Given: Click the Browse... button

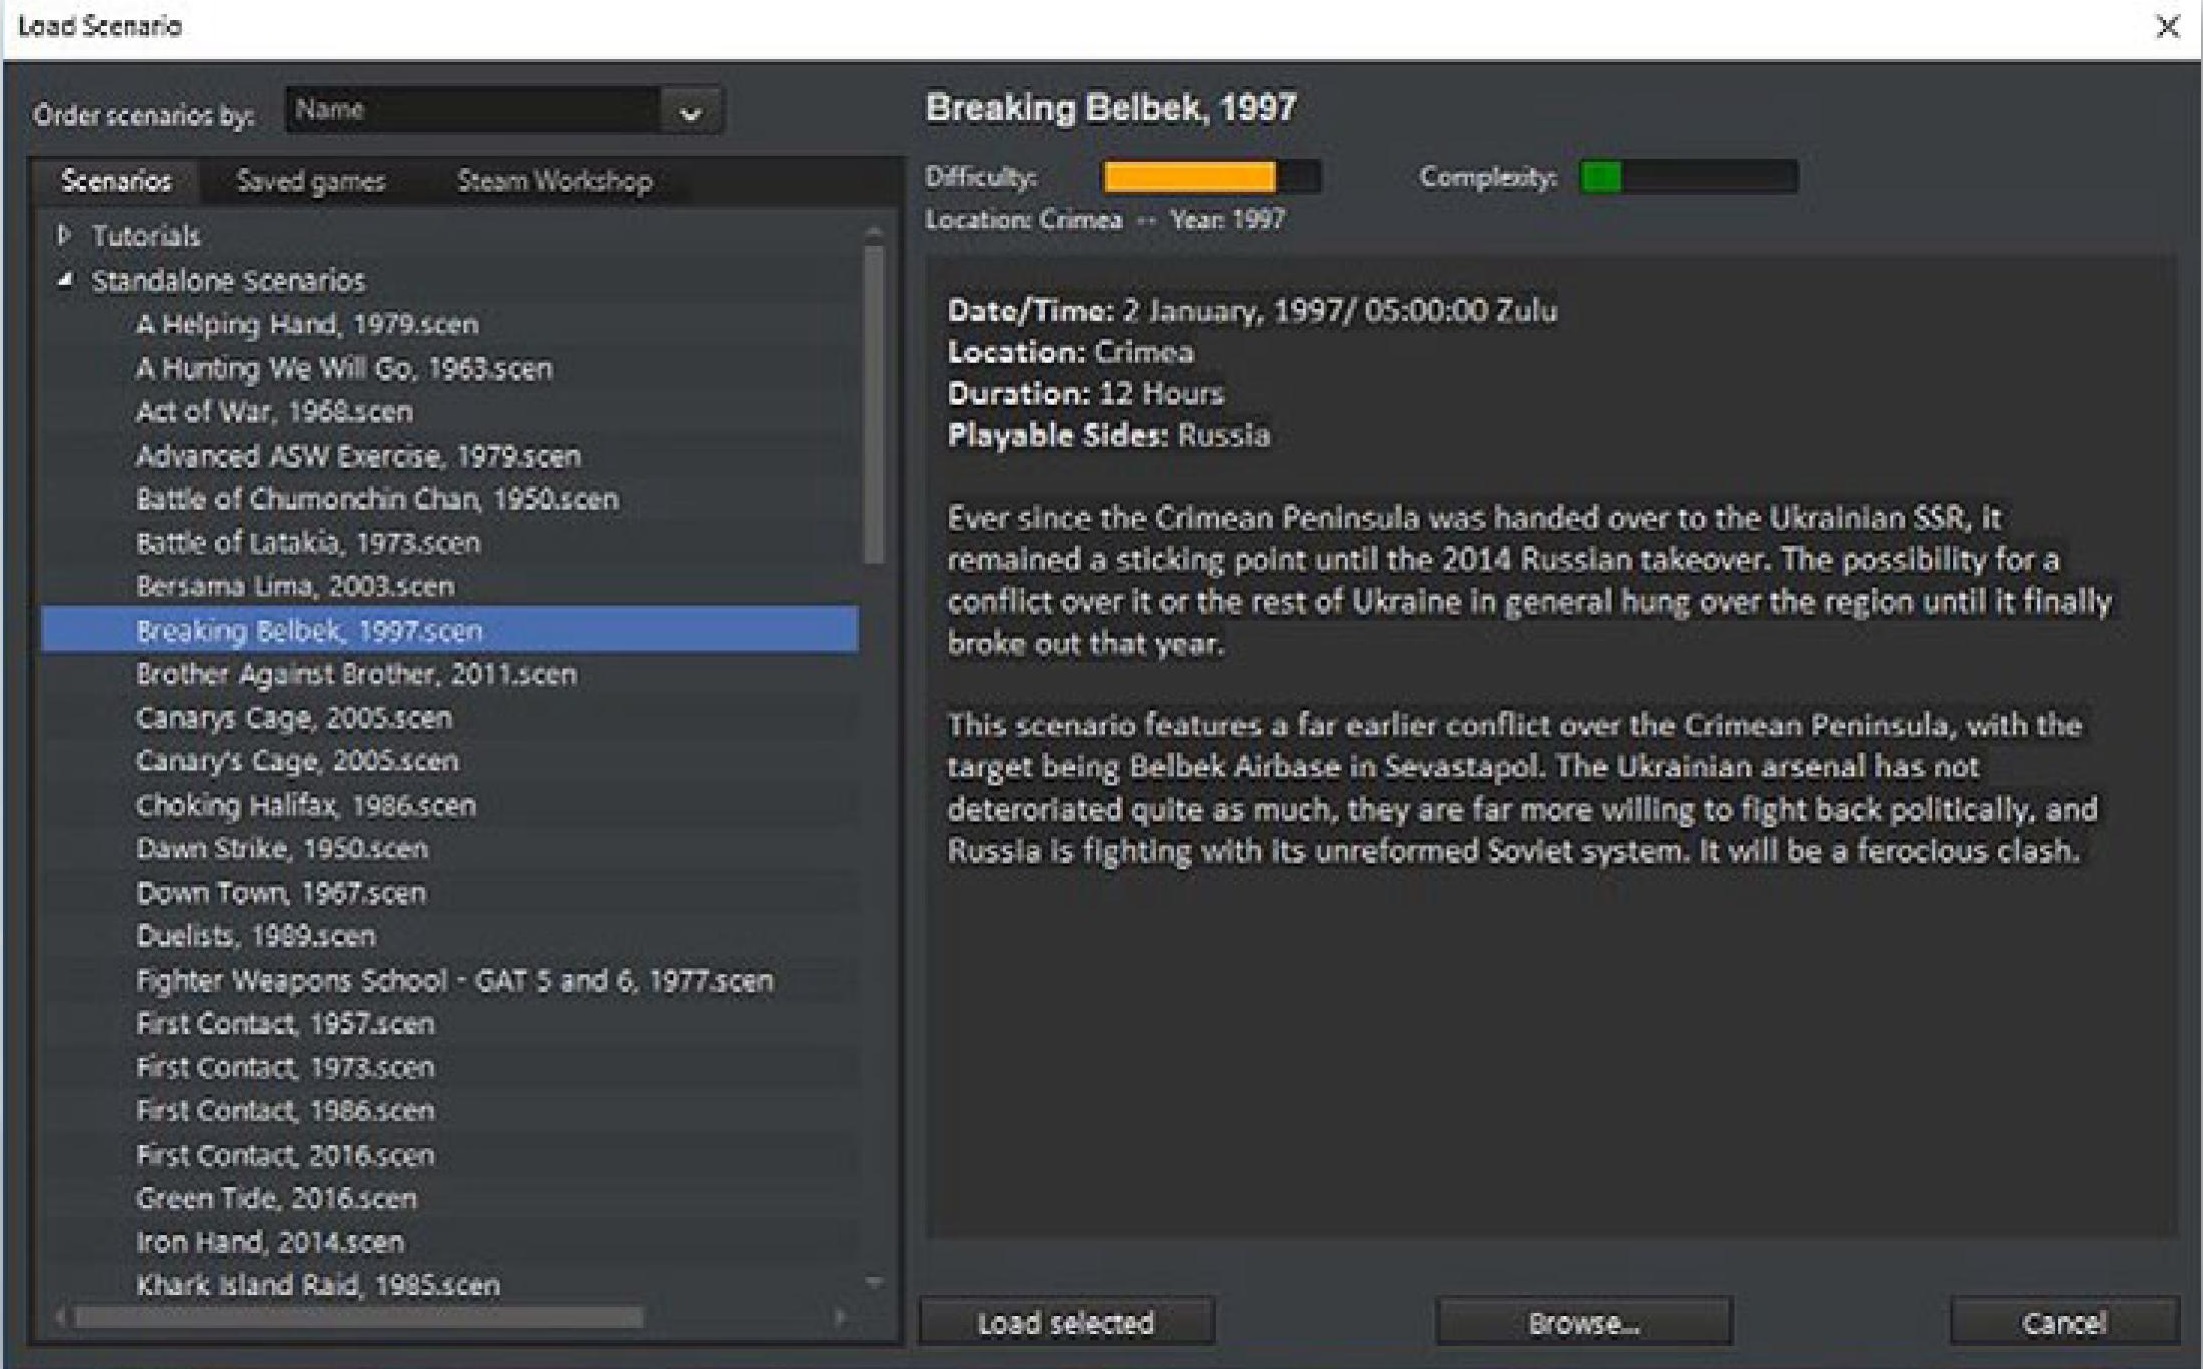Looking at the screenshot, I should [1583, 1322].
